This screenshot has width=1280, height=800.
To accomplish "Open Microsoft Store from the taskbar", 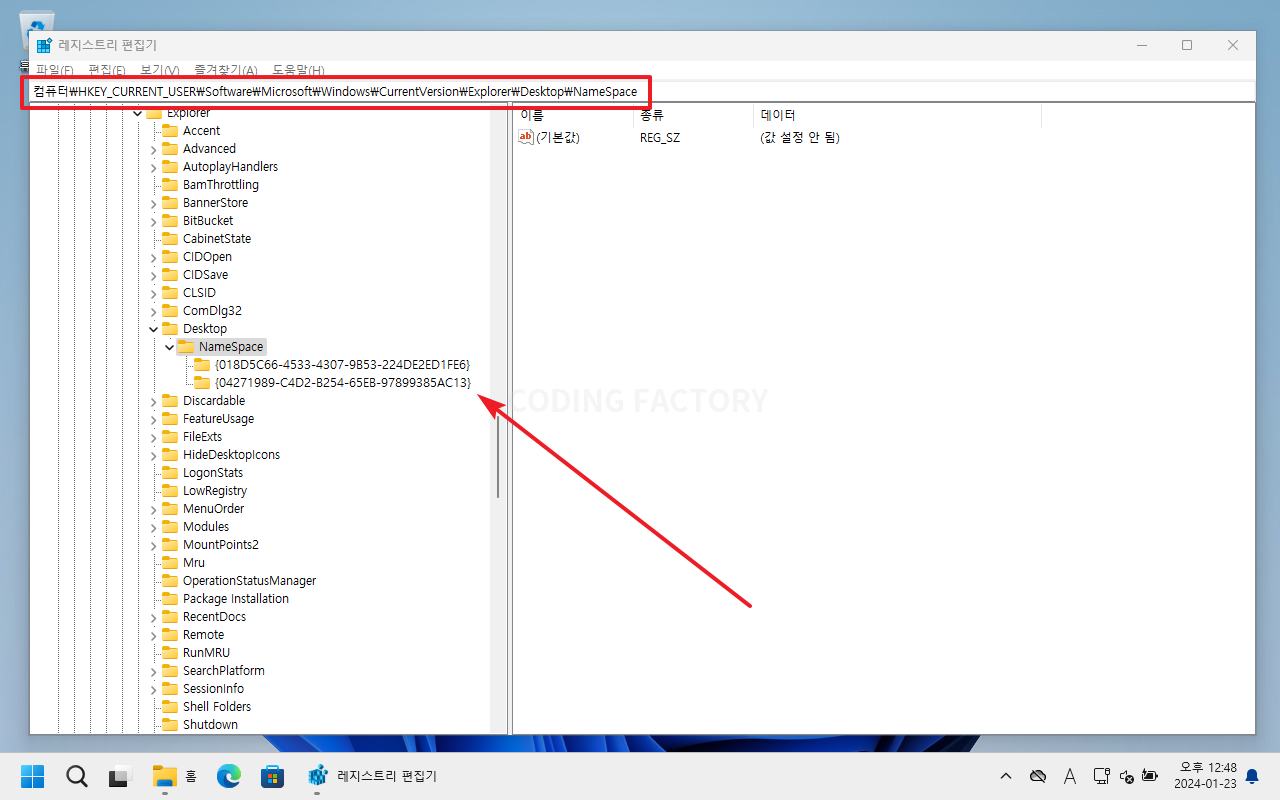I will (272, 775).
